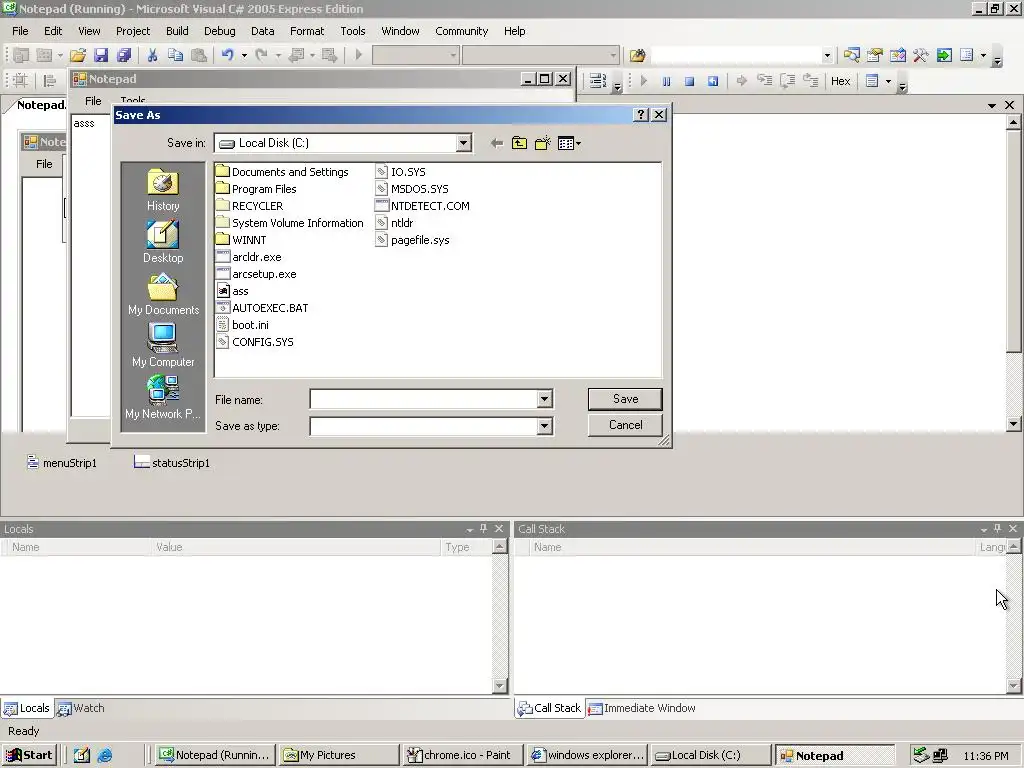Expand the Save as type dropdown arrow
The width and height of the screenshot is (1024, 768).
(544, 426)
